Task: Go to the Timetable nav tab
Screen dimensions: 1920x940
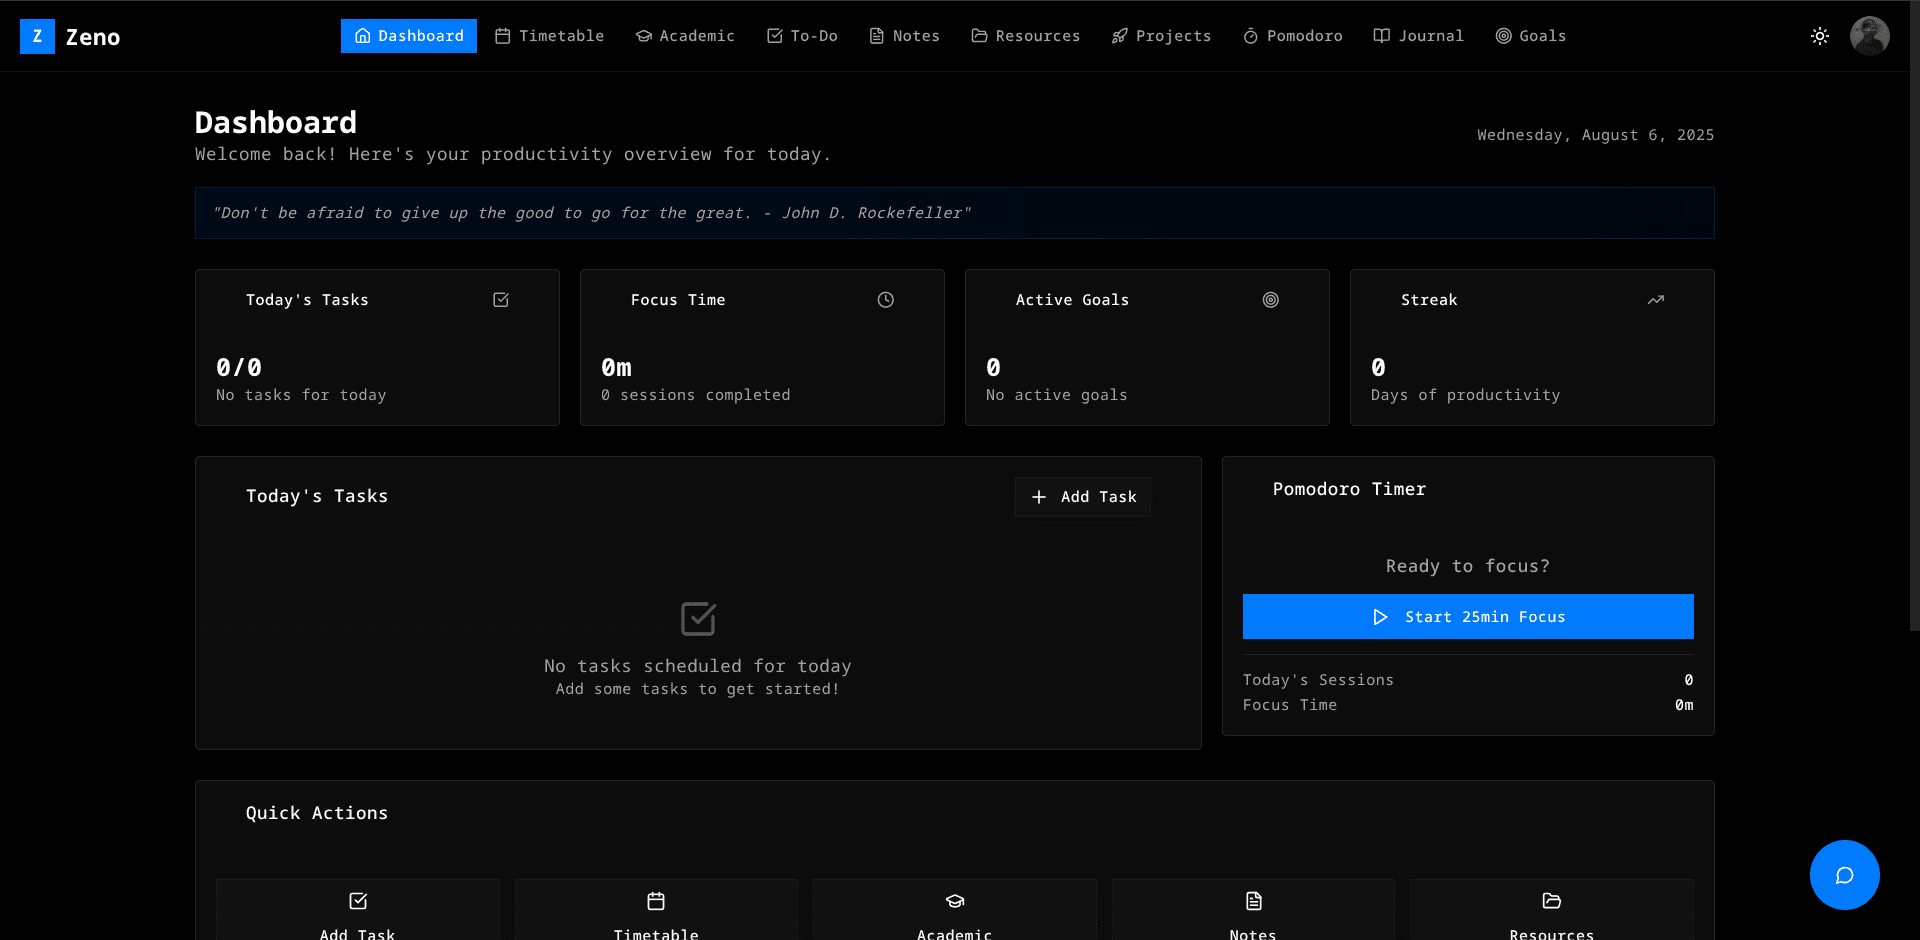Action: [550, 36]
